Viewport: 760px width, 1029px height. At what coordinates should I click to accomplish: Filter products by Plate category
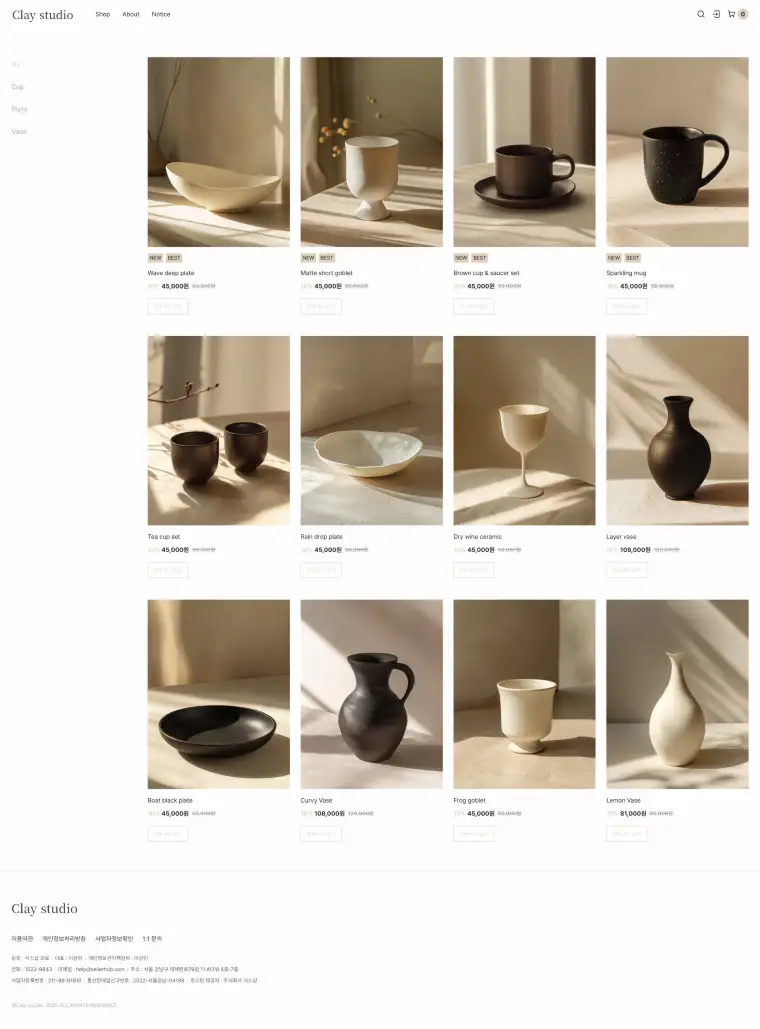pos(19,109)
